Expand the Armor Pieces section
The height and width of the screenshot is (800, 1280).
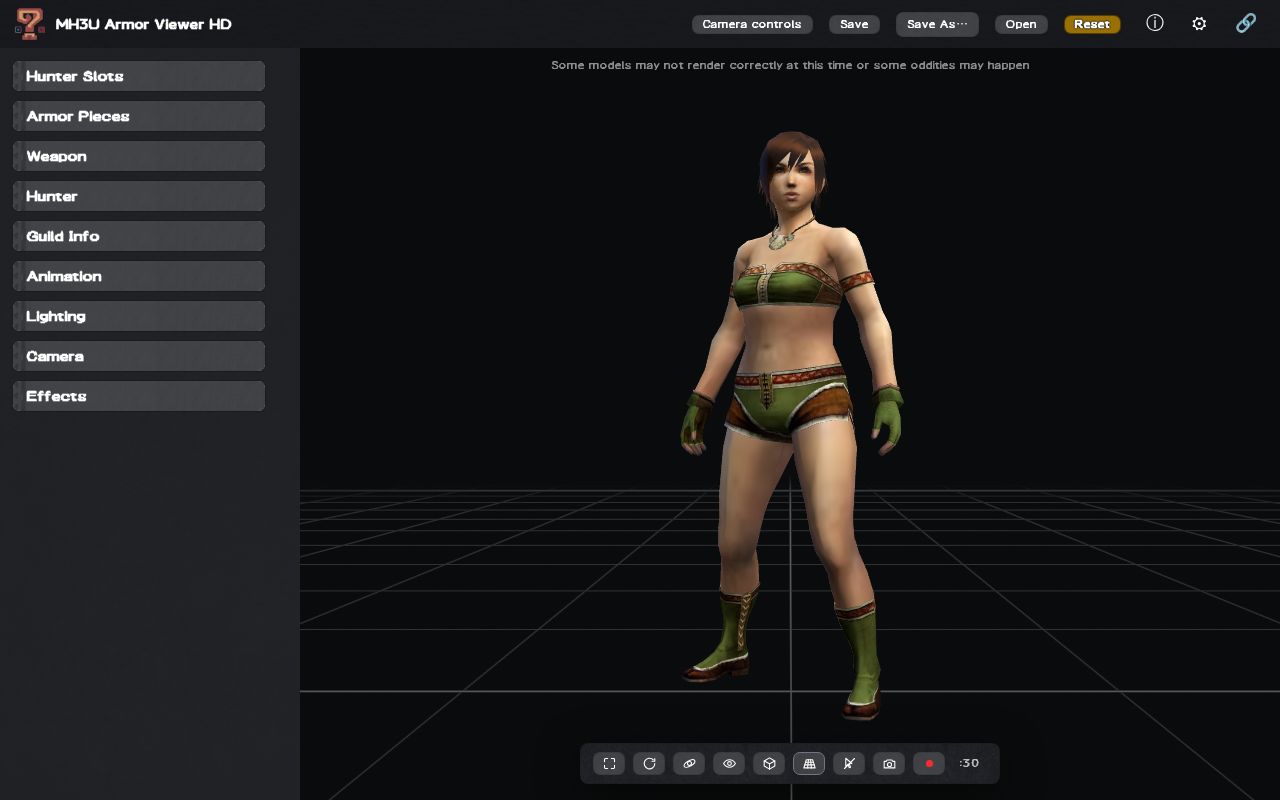[x=139, y=116]
